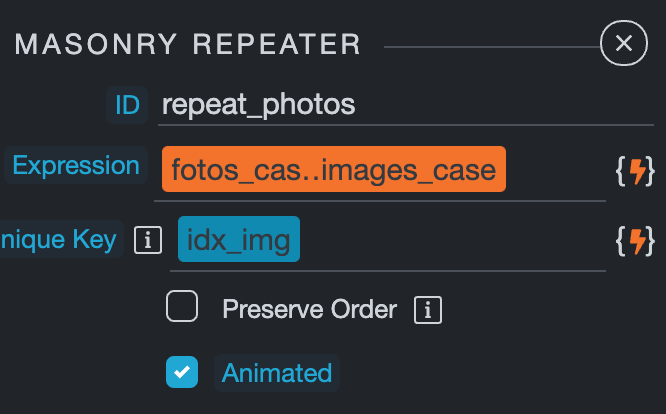The image size is (666, 414).
Task: Click the Unique Key property label
Action: tap(58, 239)
